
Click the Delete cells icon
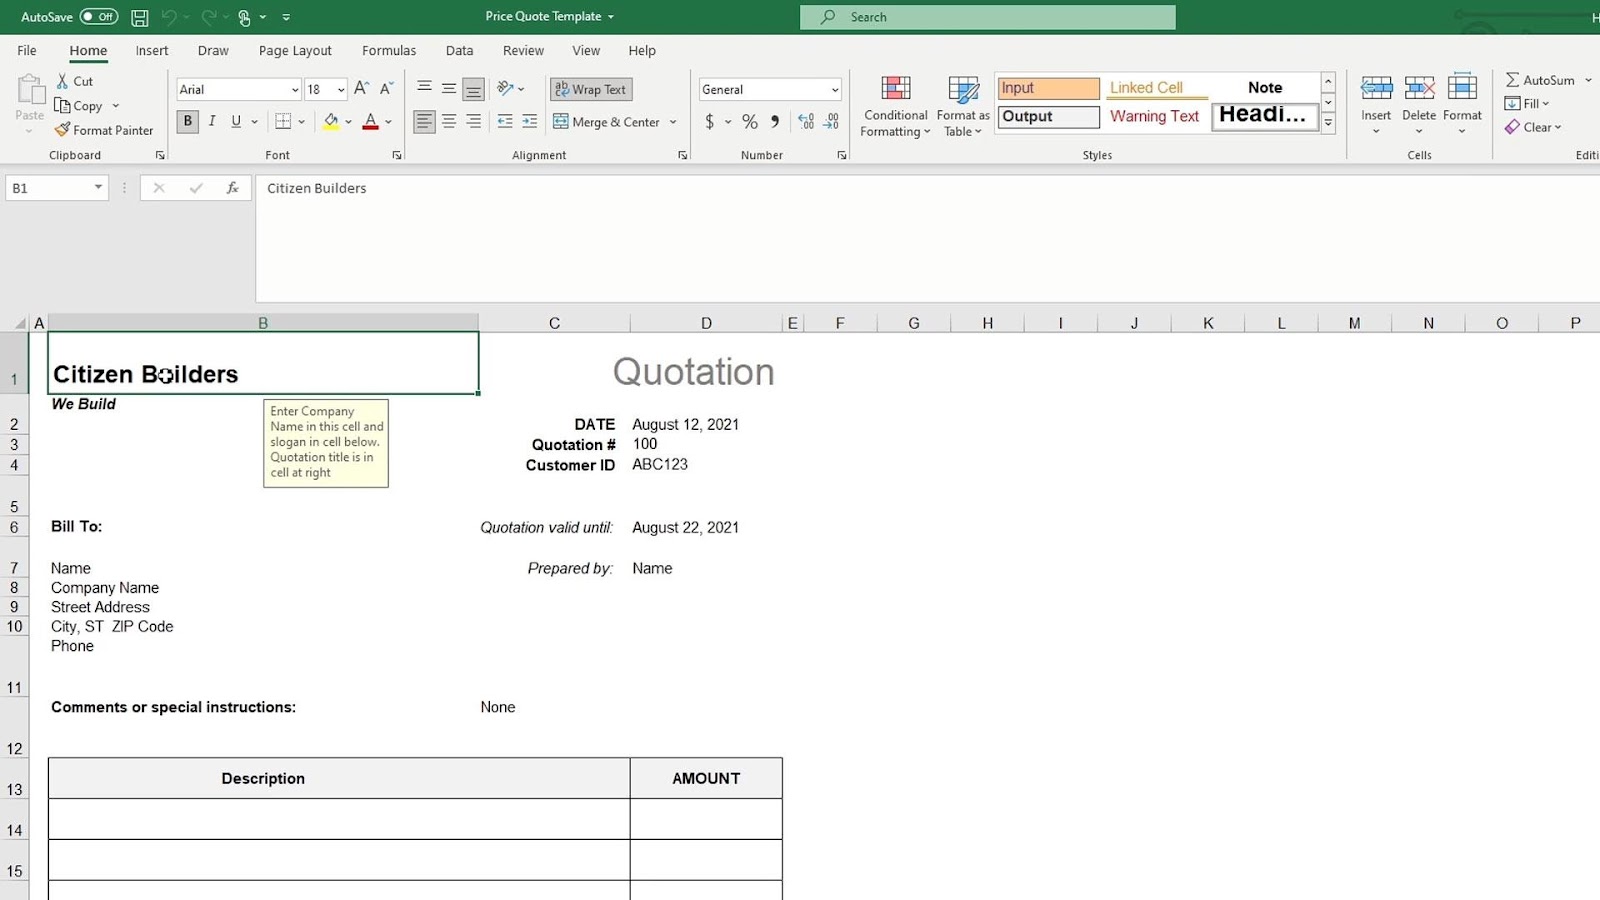1419,89
